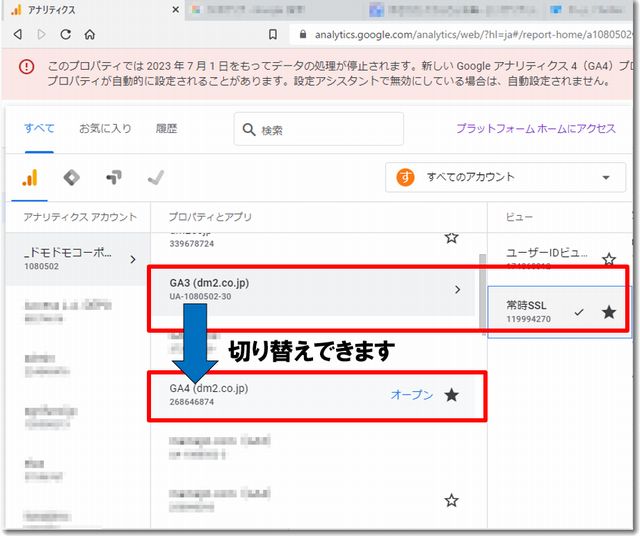Switch to the すべて tab
Screen dimensions: 640x536
[39, 128]
